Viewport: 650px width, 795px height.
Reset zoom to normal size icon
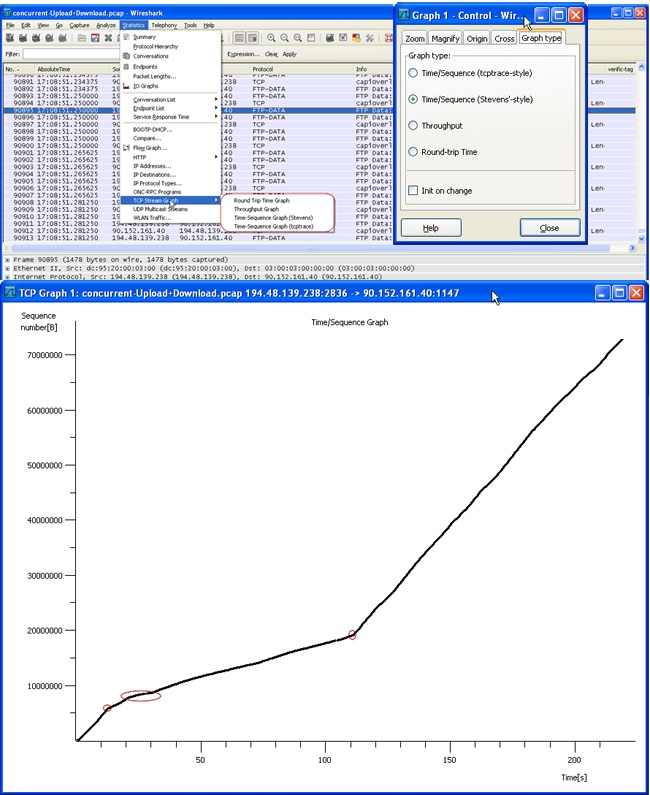tap(298, 38)
